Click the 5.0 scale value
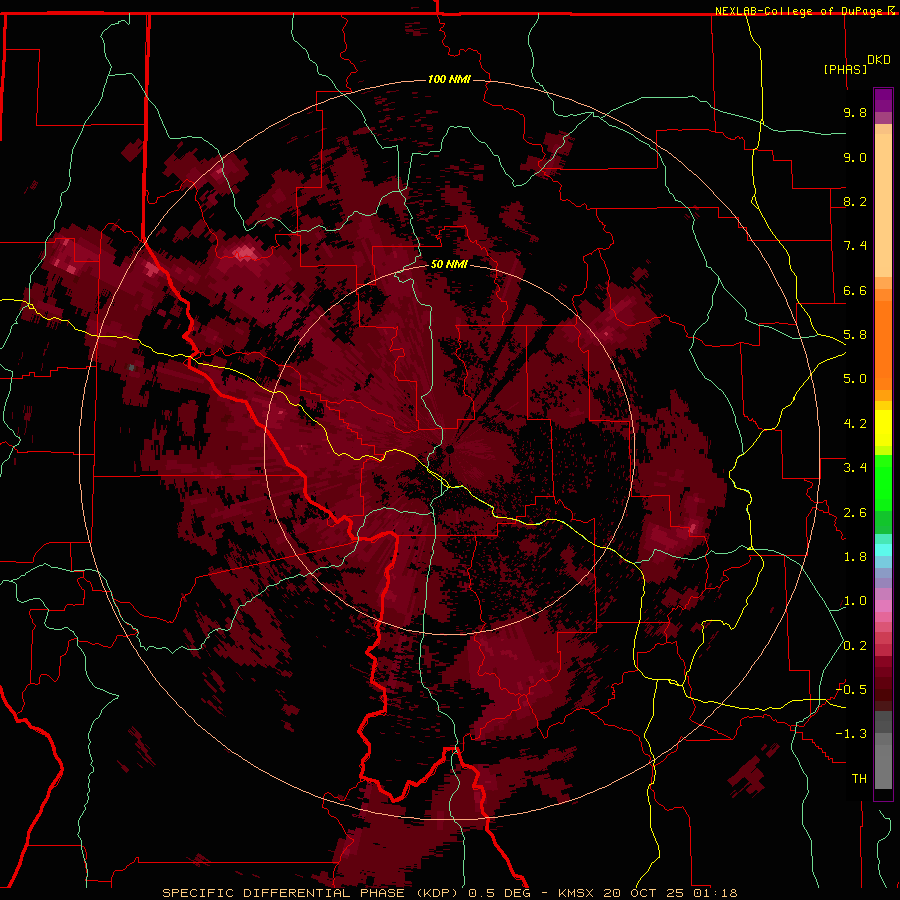 (x=855, y=379)
